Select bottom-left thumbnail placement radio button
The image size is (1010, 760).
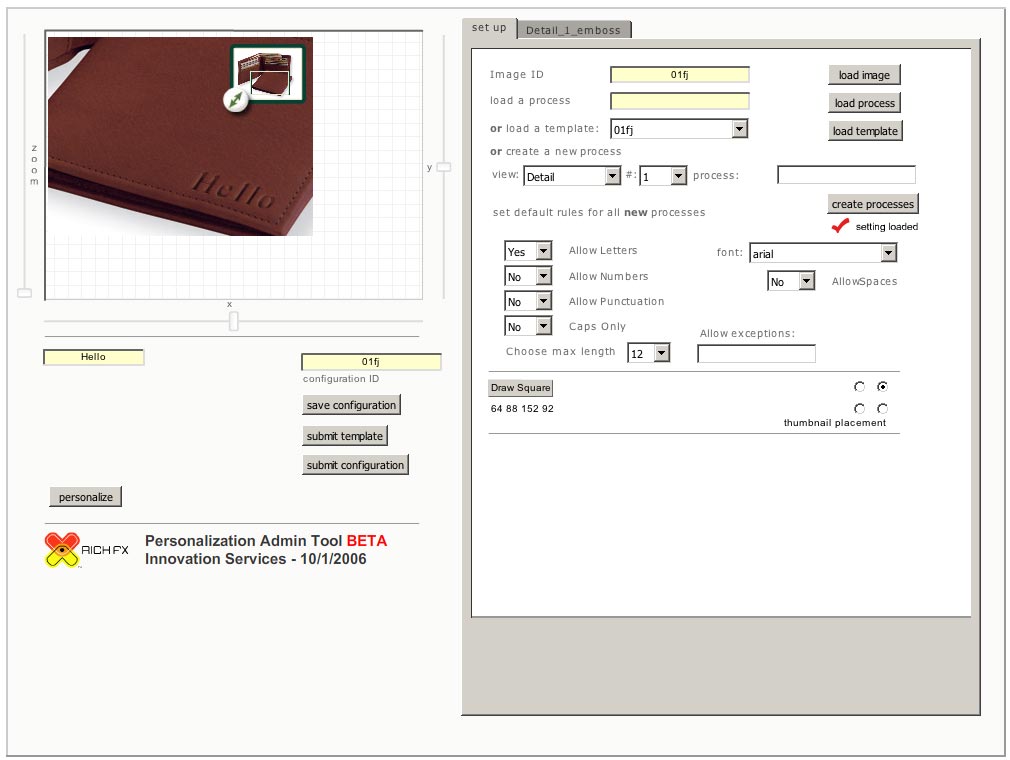click(x=859, y=408)
